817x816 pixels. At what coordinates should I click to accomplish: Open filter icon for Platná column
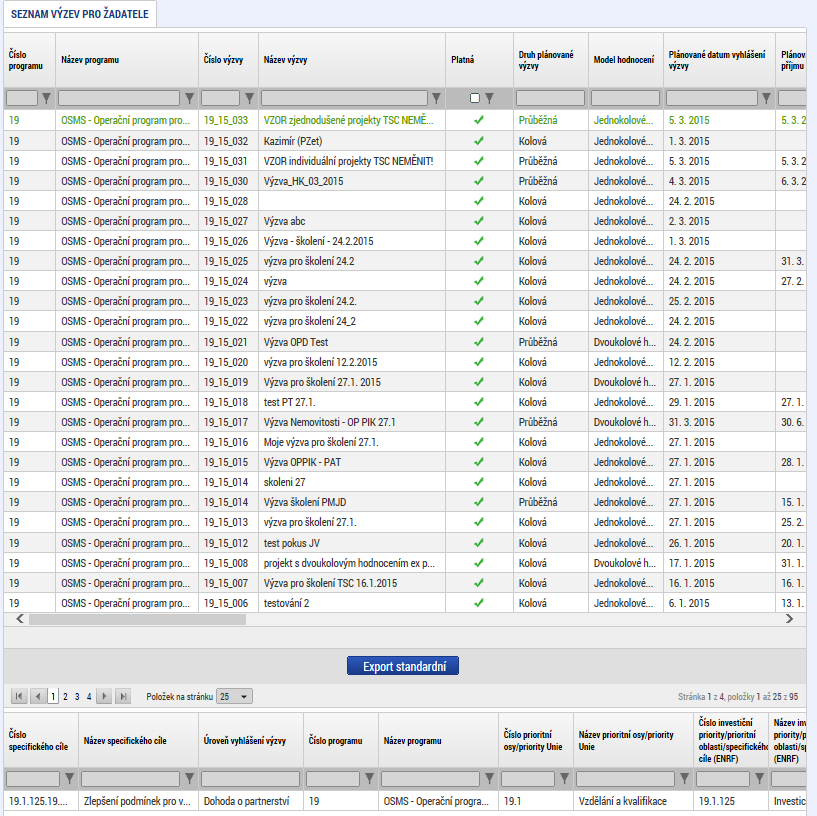tap(489, 98)
